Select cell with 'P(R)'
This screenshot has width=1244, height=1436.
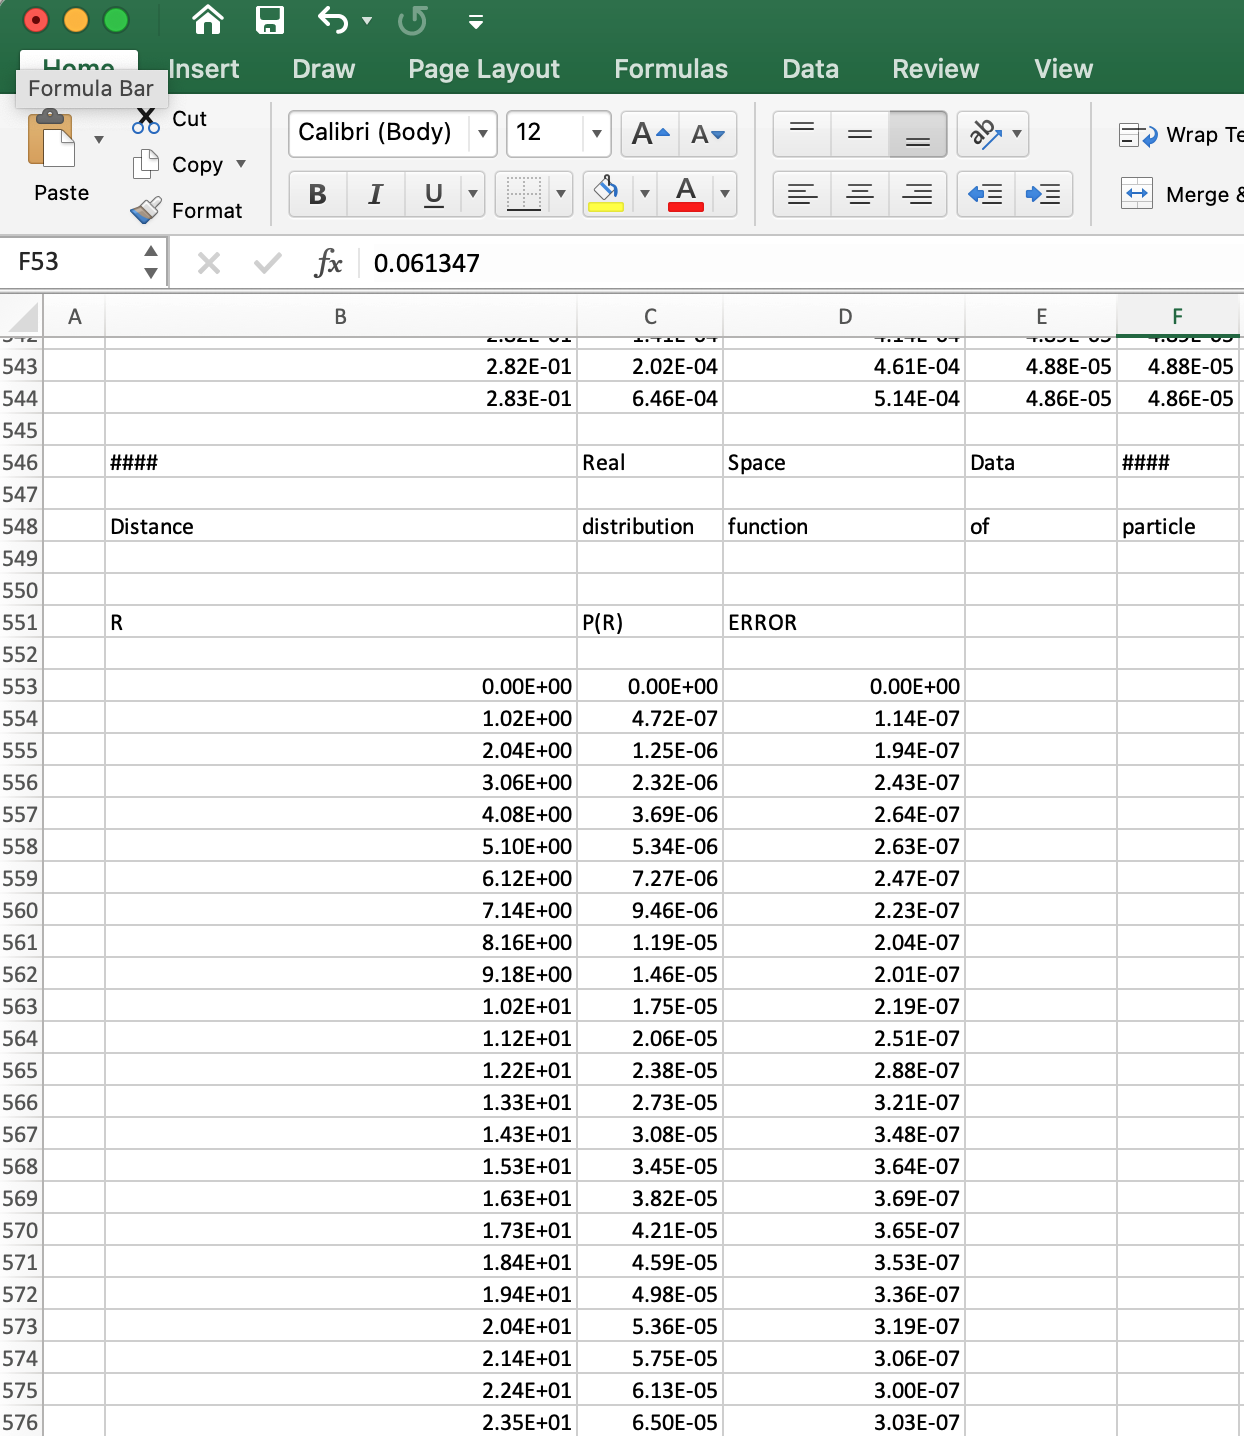click(x=650, y=622)
